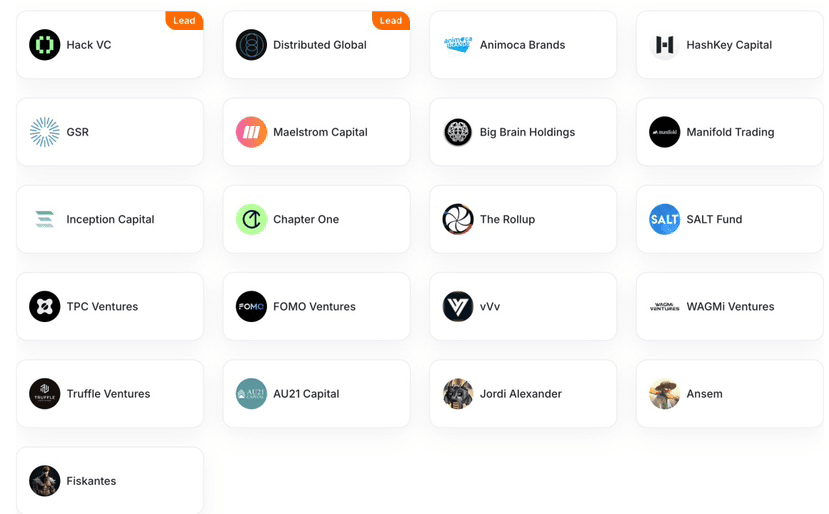Click the Jordi Alexander avatar picture
829x514 pixels.
click(x=458, y=394)
